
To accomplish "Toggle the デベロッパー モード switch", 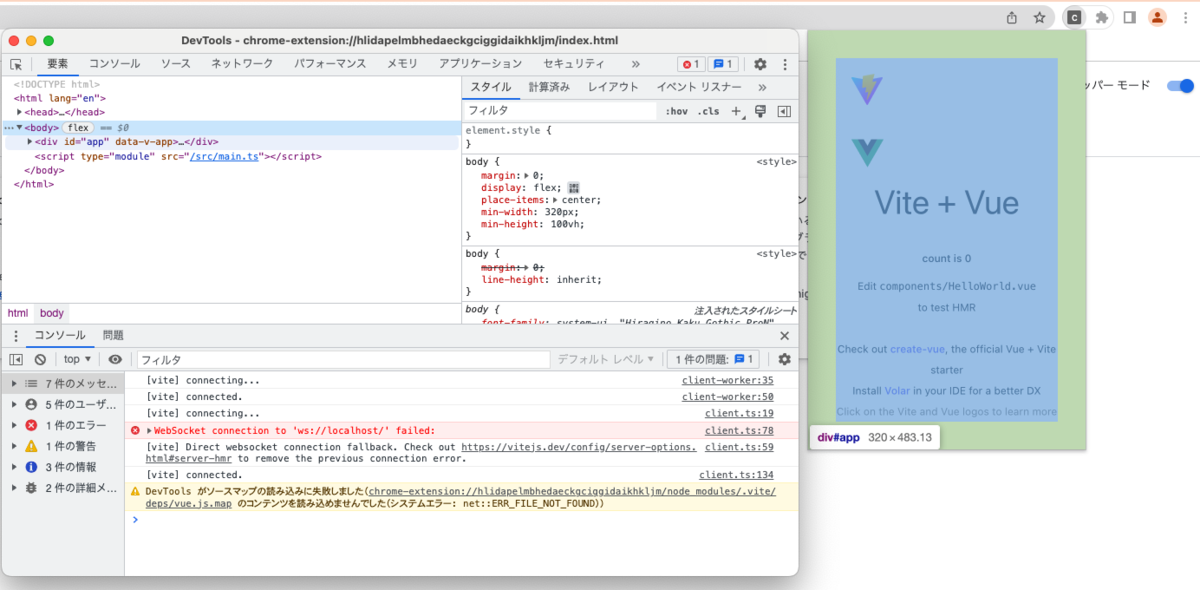I will pyautogui.click(x=1180, y=86).
